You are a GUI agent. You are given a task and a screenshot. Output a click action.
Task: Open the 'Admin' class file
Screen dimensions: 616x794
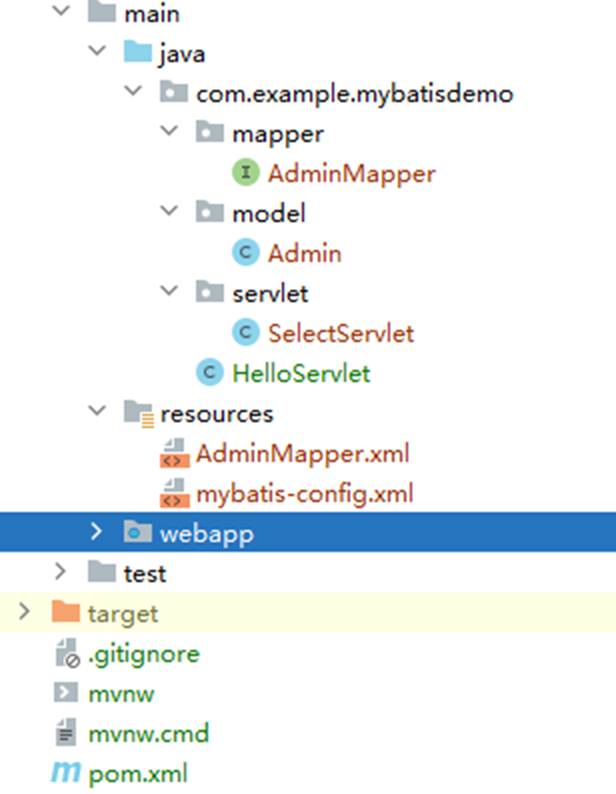304,253
